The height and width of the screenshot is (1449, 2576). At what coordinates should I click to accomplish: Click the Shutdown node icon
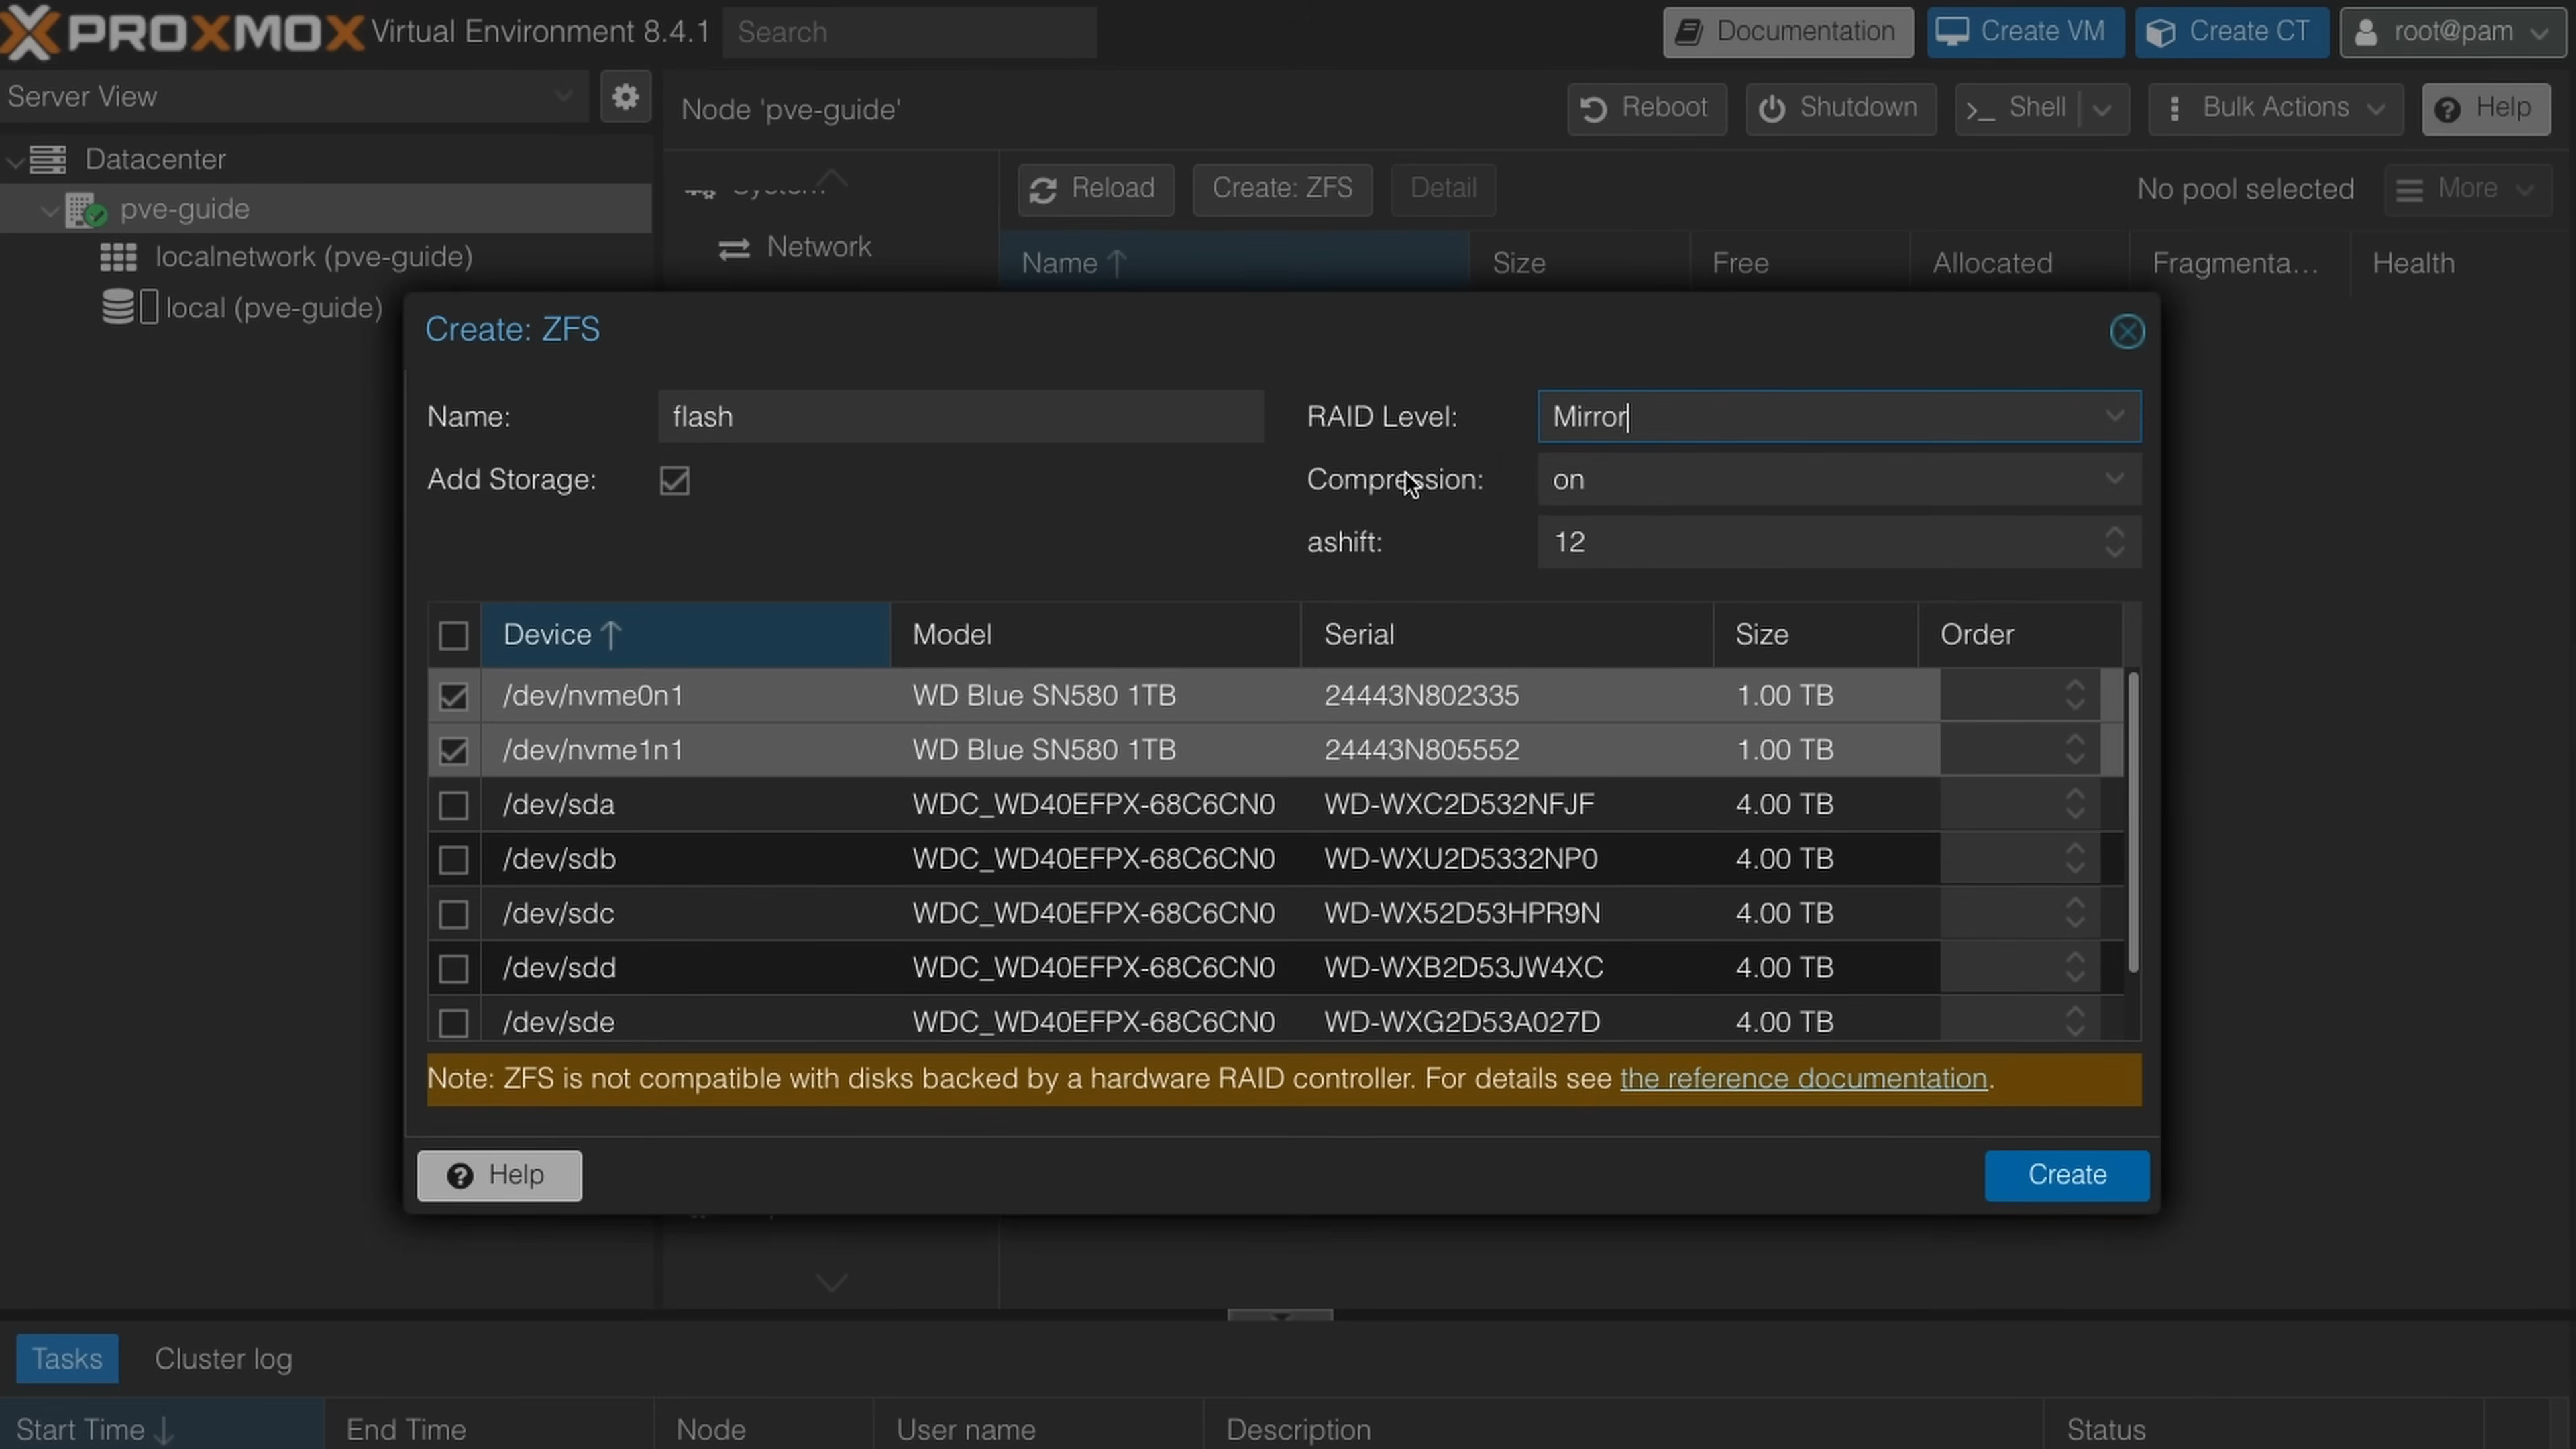(1840, 108)
